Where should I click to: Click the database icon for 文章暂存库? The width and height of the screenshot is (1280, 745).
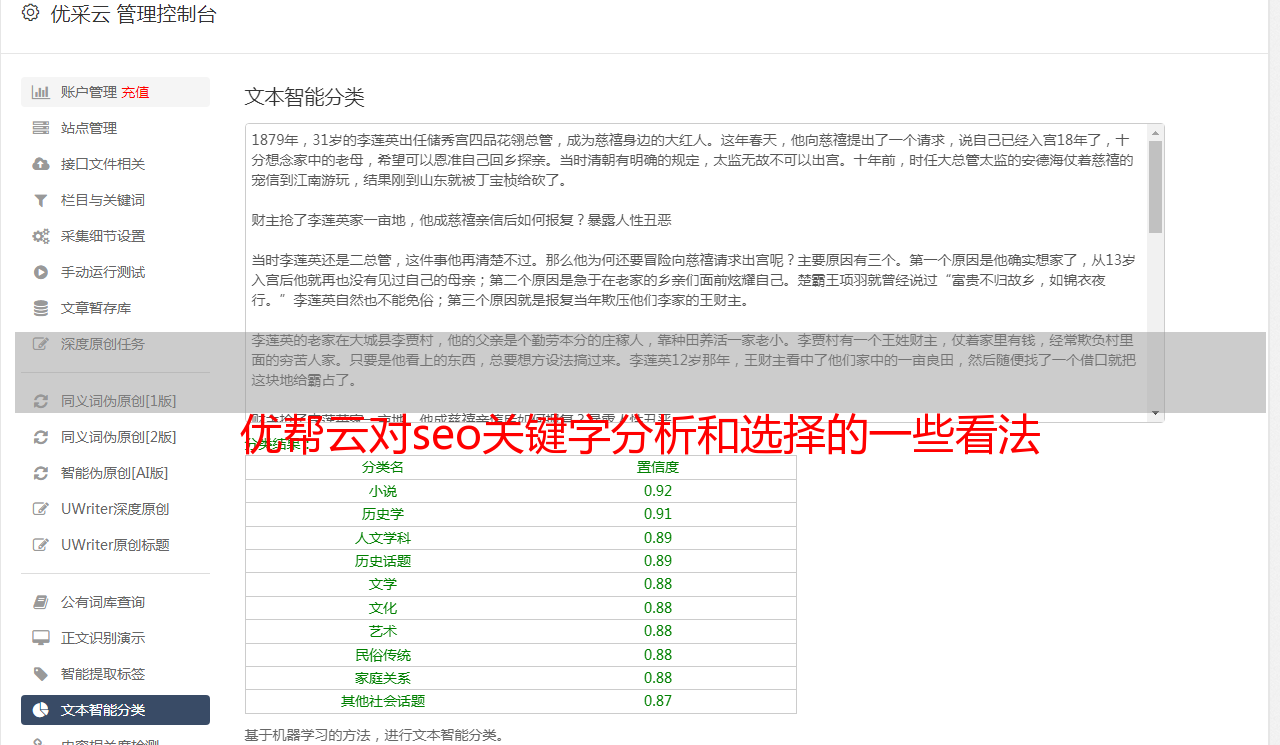coord(41,308)
